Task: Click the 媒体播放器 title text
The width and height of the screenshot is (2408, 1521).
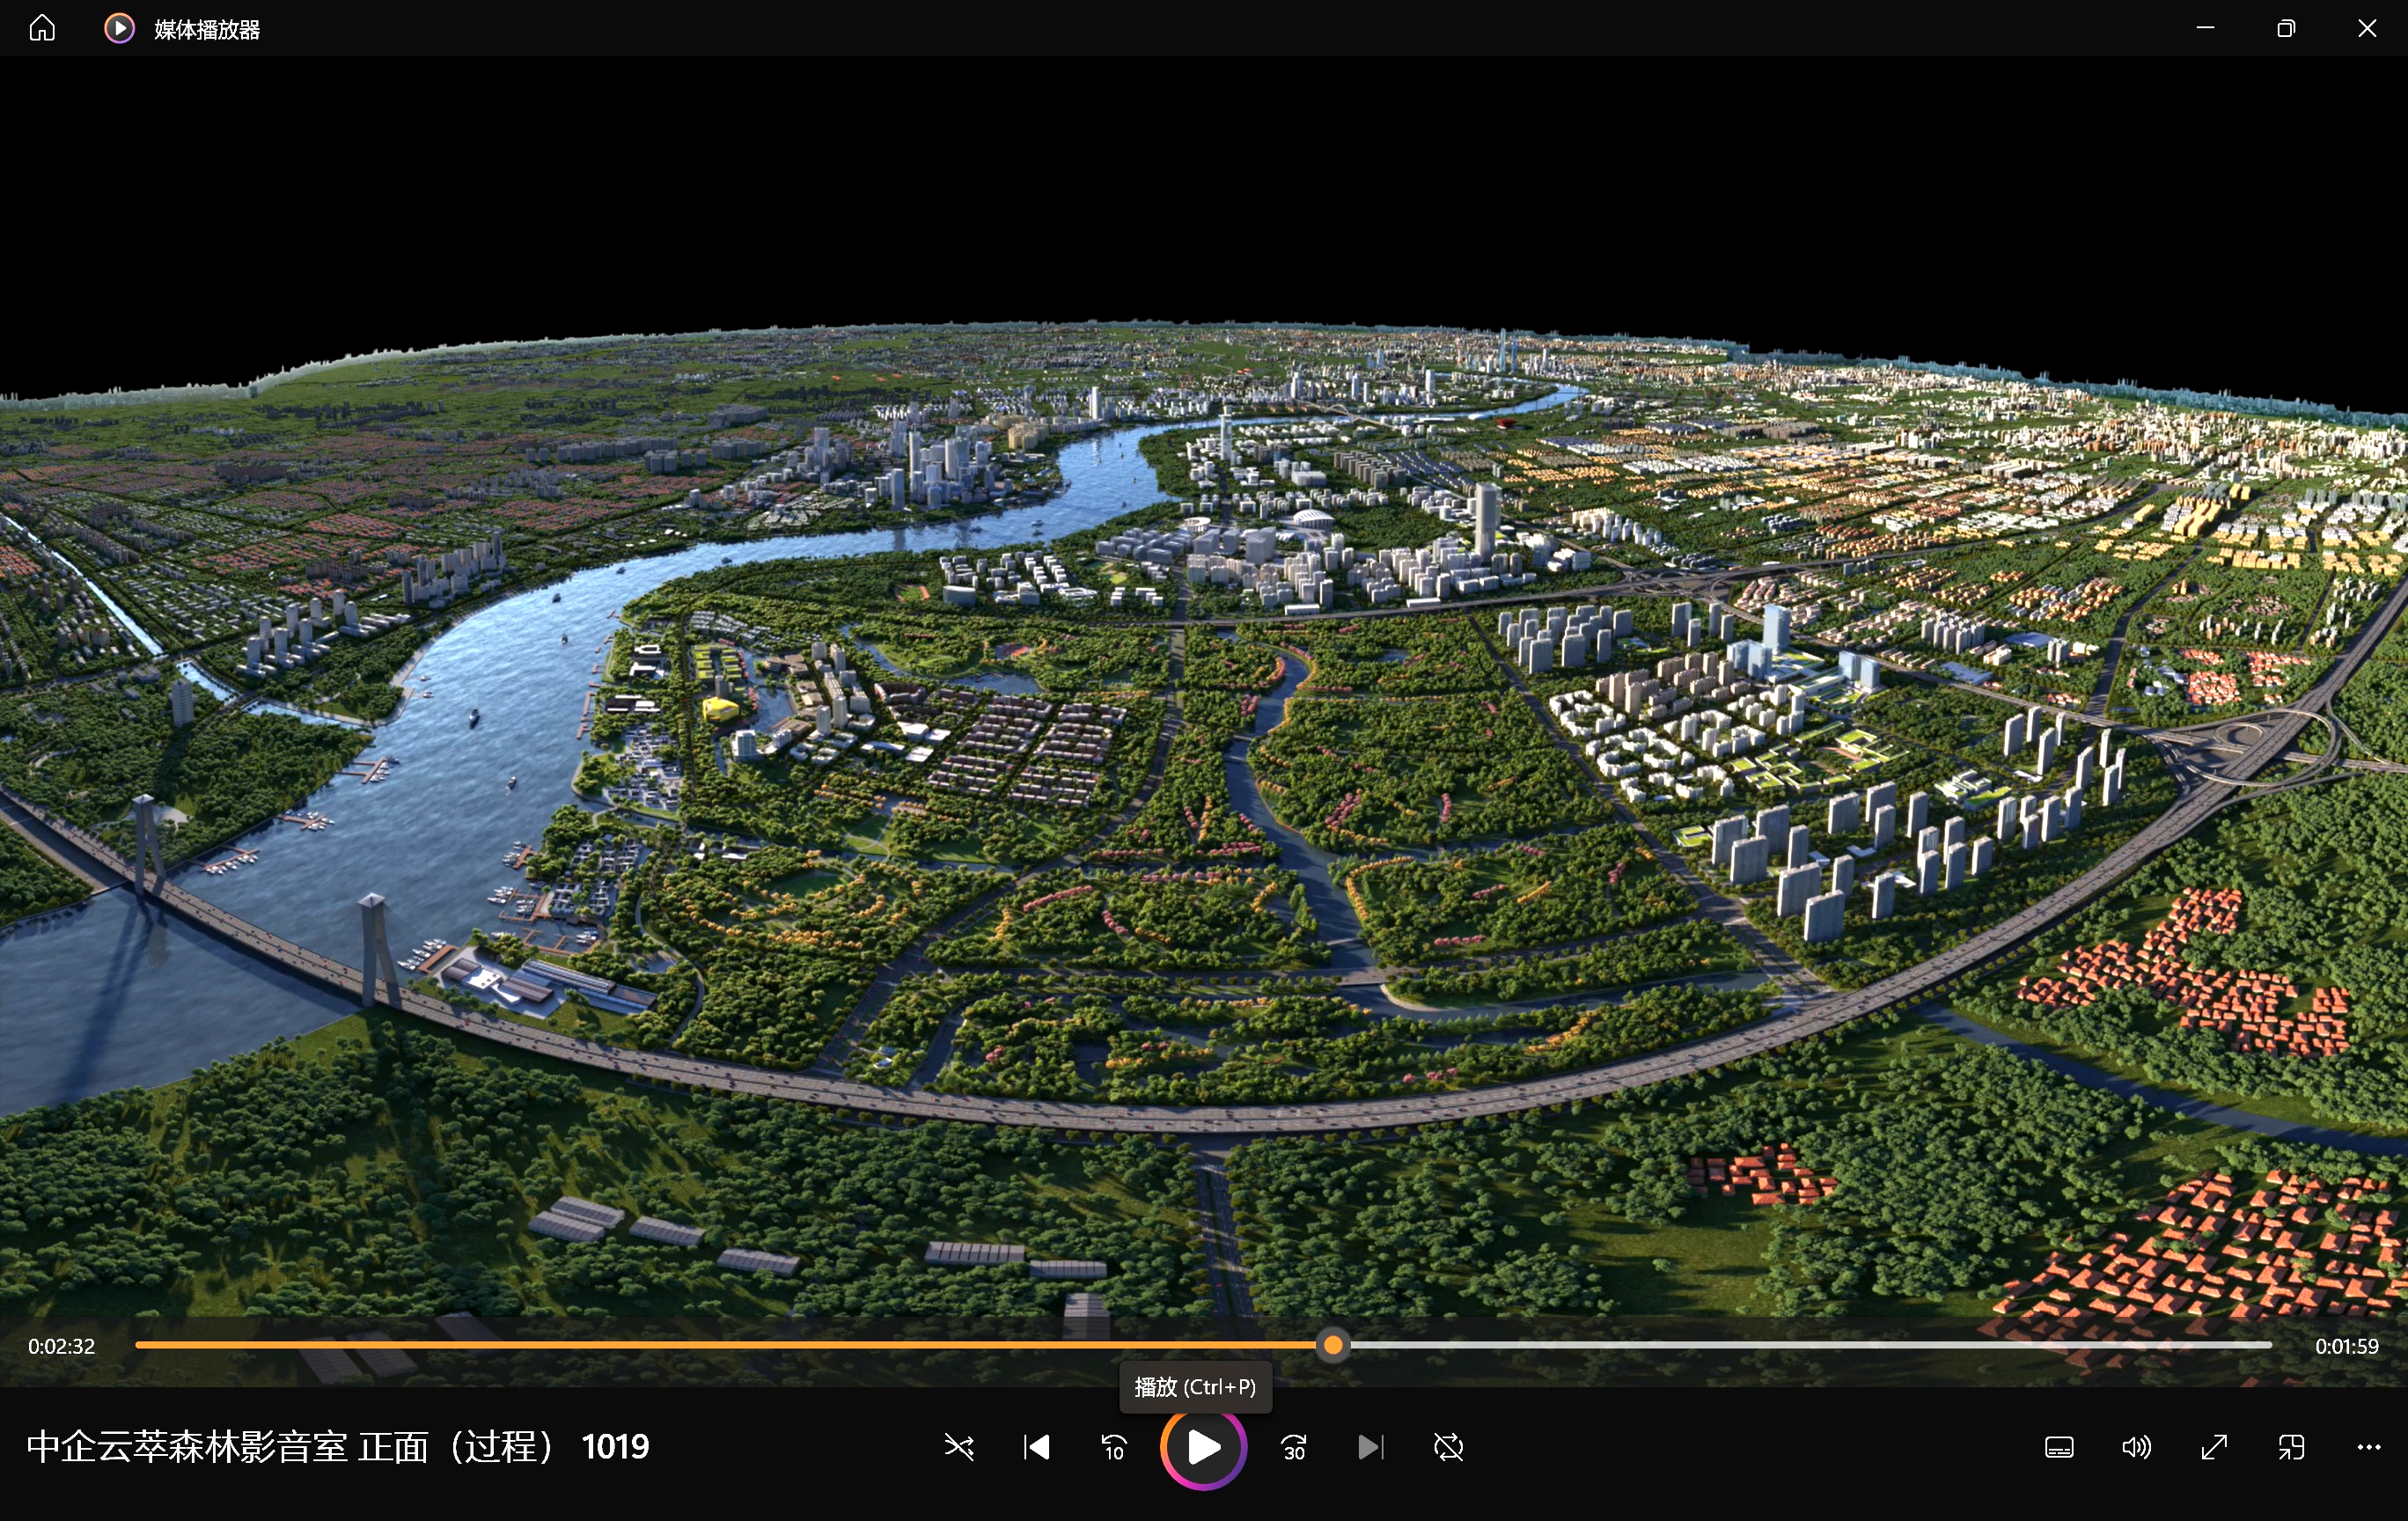Action: 207,29
